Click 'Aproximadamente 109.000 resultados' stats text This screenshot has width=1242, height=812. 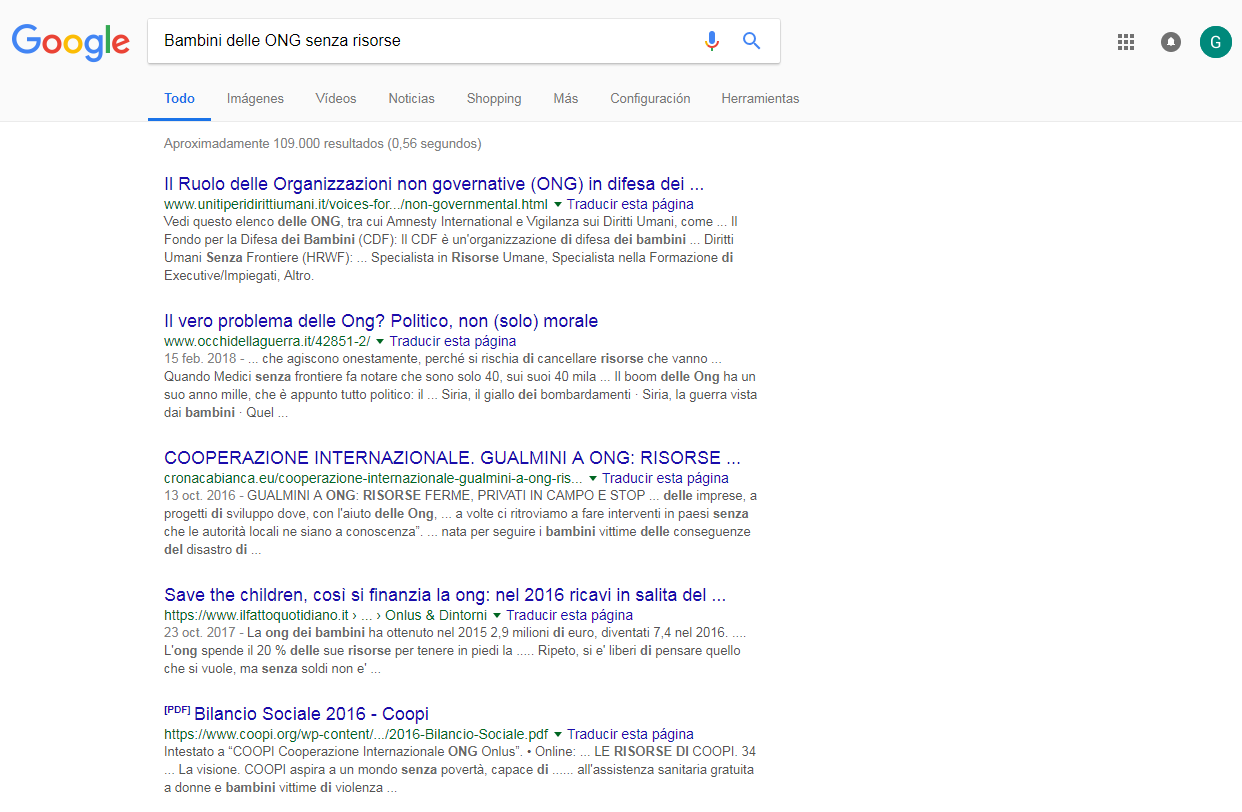click(x=322, y=143)
